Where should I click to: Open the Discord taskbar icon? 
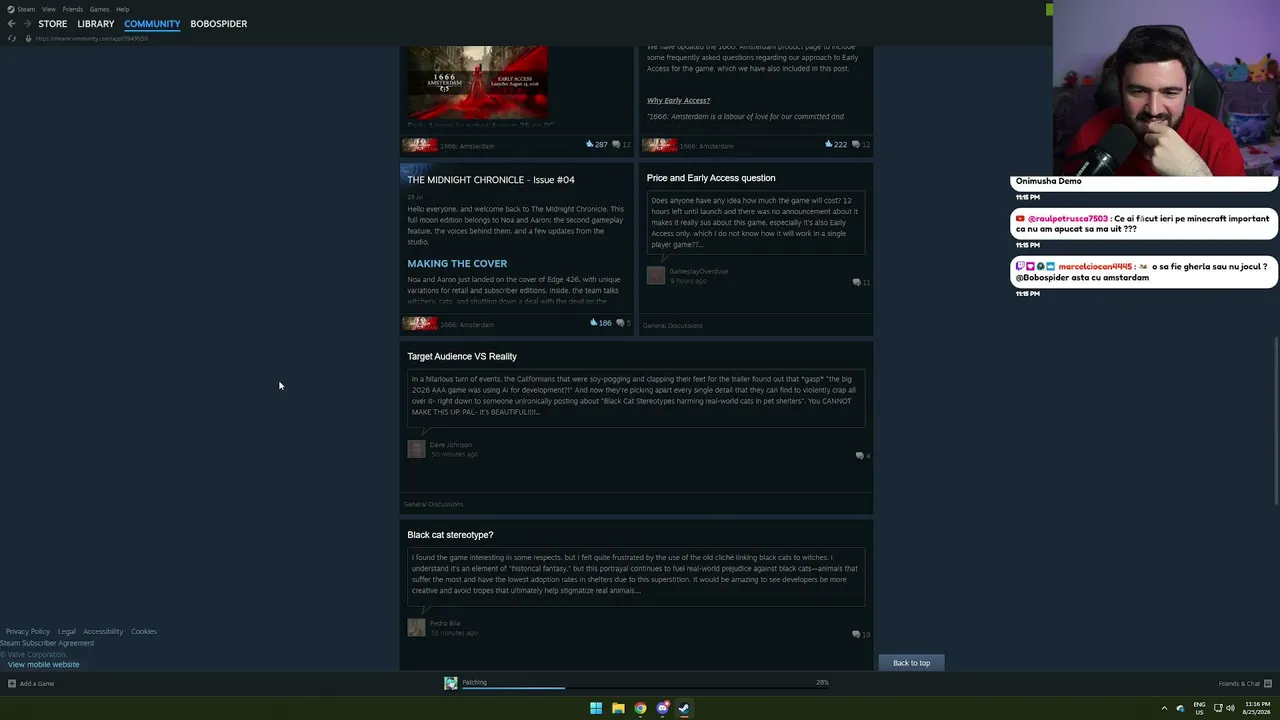662,708
